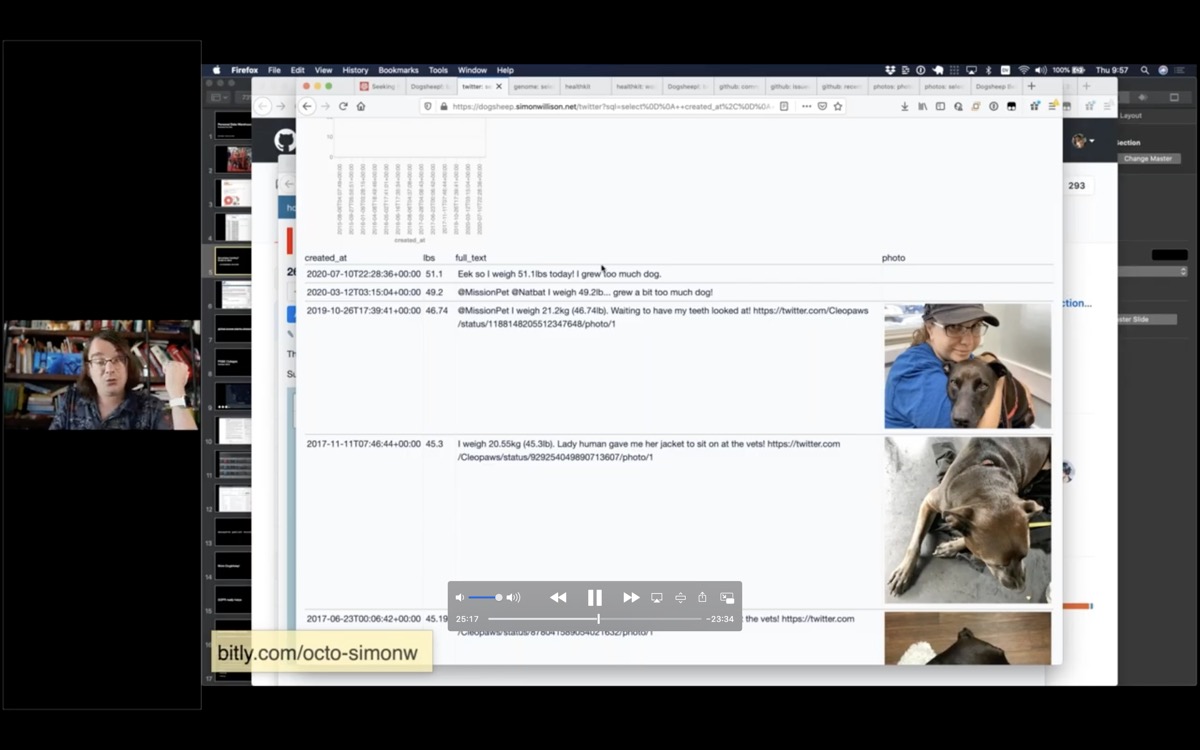The height and width of the screenshot is (750, 1200).
Task: Reload the dogsheep page
Action: [343, 106]
